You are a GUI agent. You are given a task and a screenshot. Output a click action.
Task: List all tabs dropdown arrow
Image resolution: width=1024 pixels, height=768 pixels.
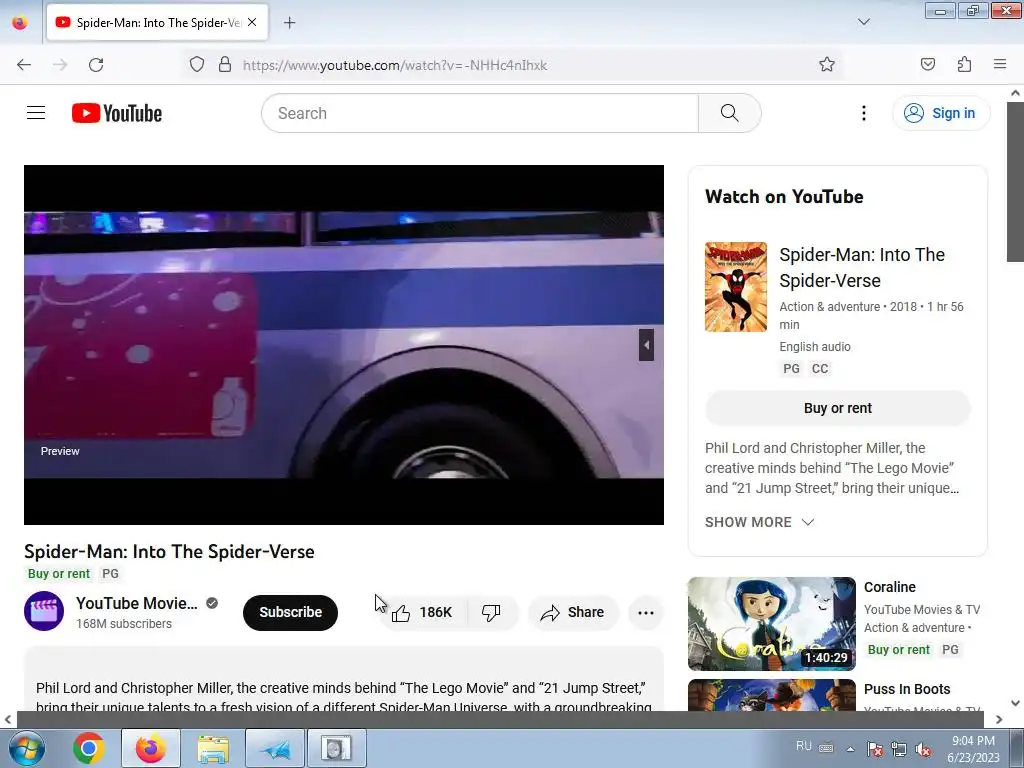[x=863, y=22]
